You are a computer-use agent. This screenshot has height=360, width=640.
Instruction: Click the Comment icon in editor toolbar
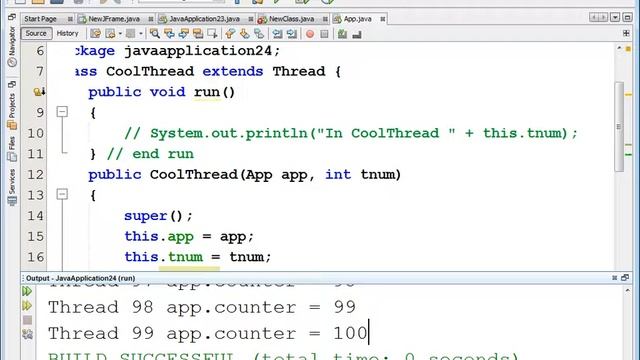pos(342,34)
